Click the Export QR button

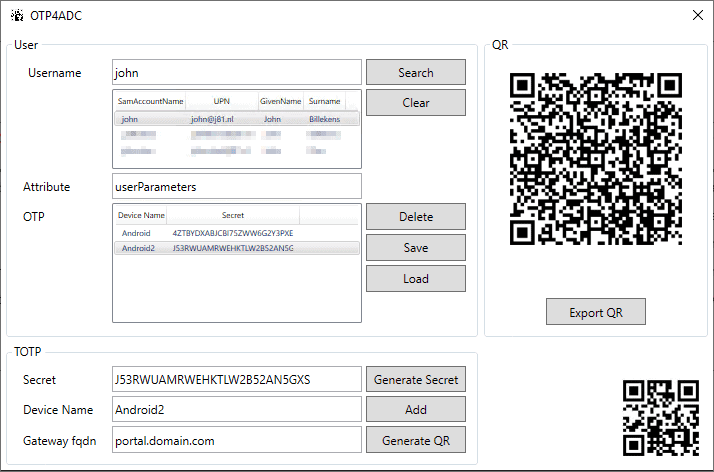click(596, 312)
